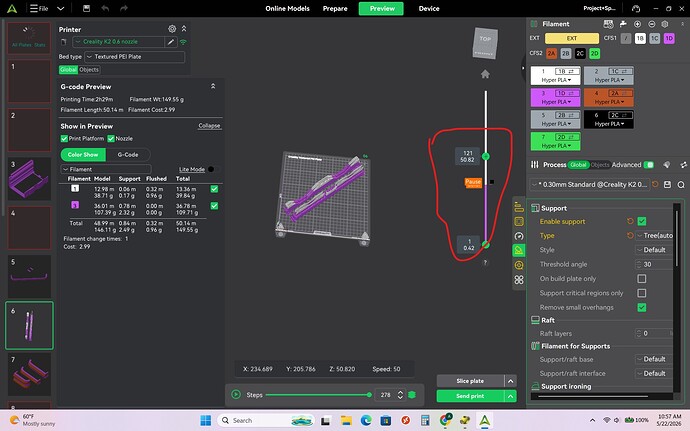Save the 0.30mm Standard process preset

pos(667,184)
